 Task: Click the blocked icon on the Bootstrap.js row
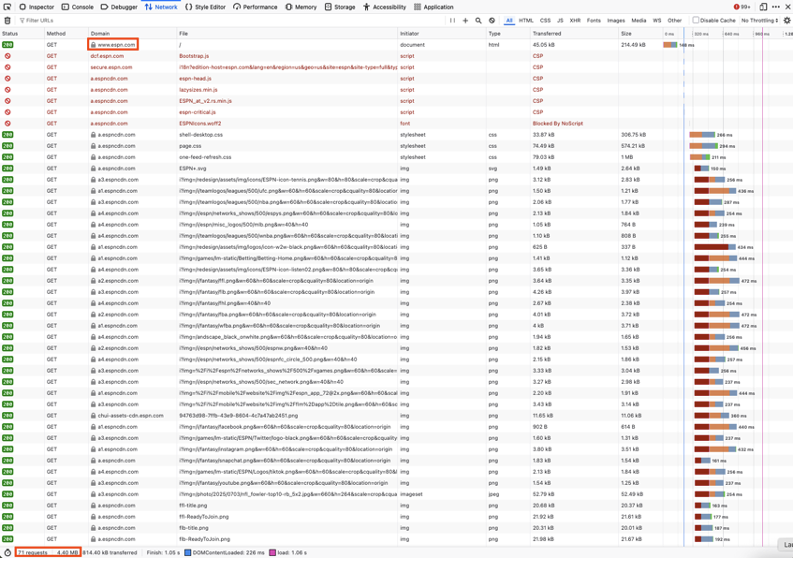pos(8,56)
